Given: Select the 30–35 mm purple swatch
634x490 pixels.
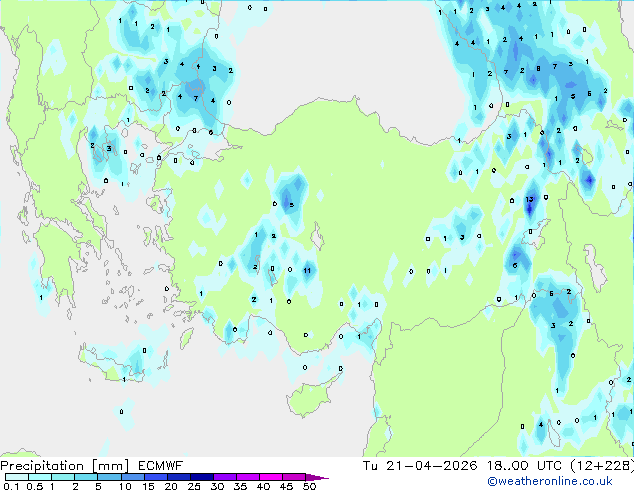Looking at the screenshot, I should (x=224, y=477).
